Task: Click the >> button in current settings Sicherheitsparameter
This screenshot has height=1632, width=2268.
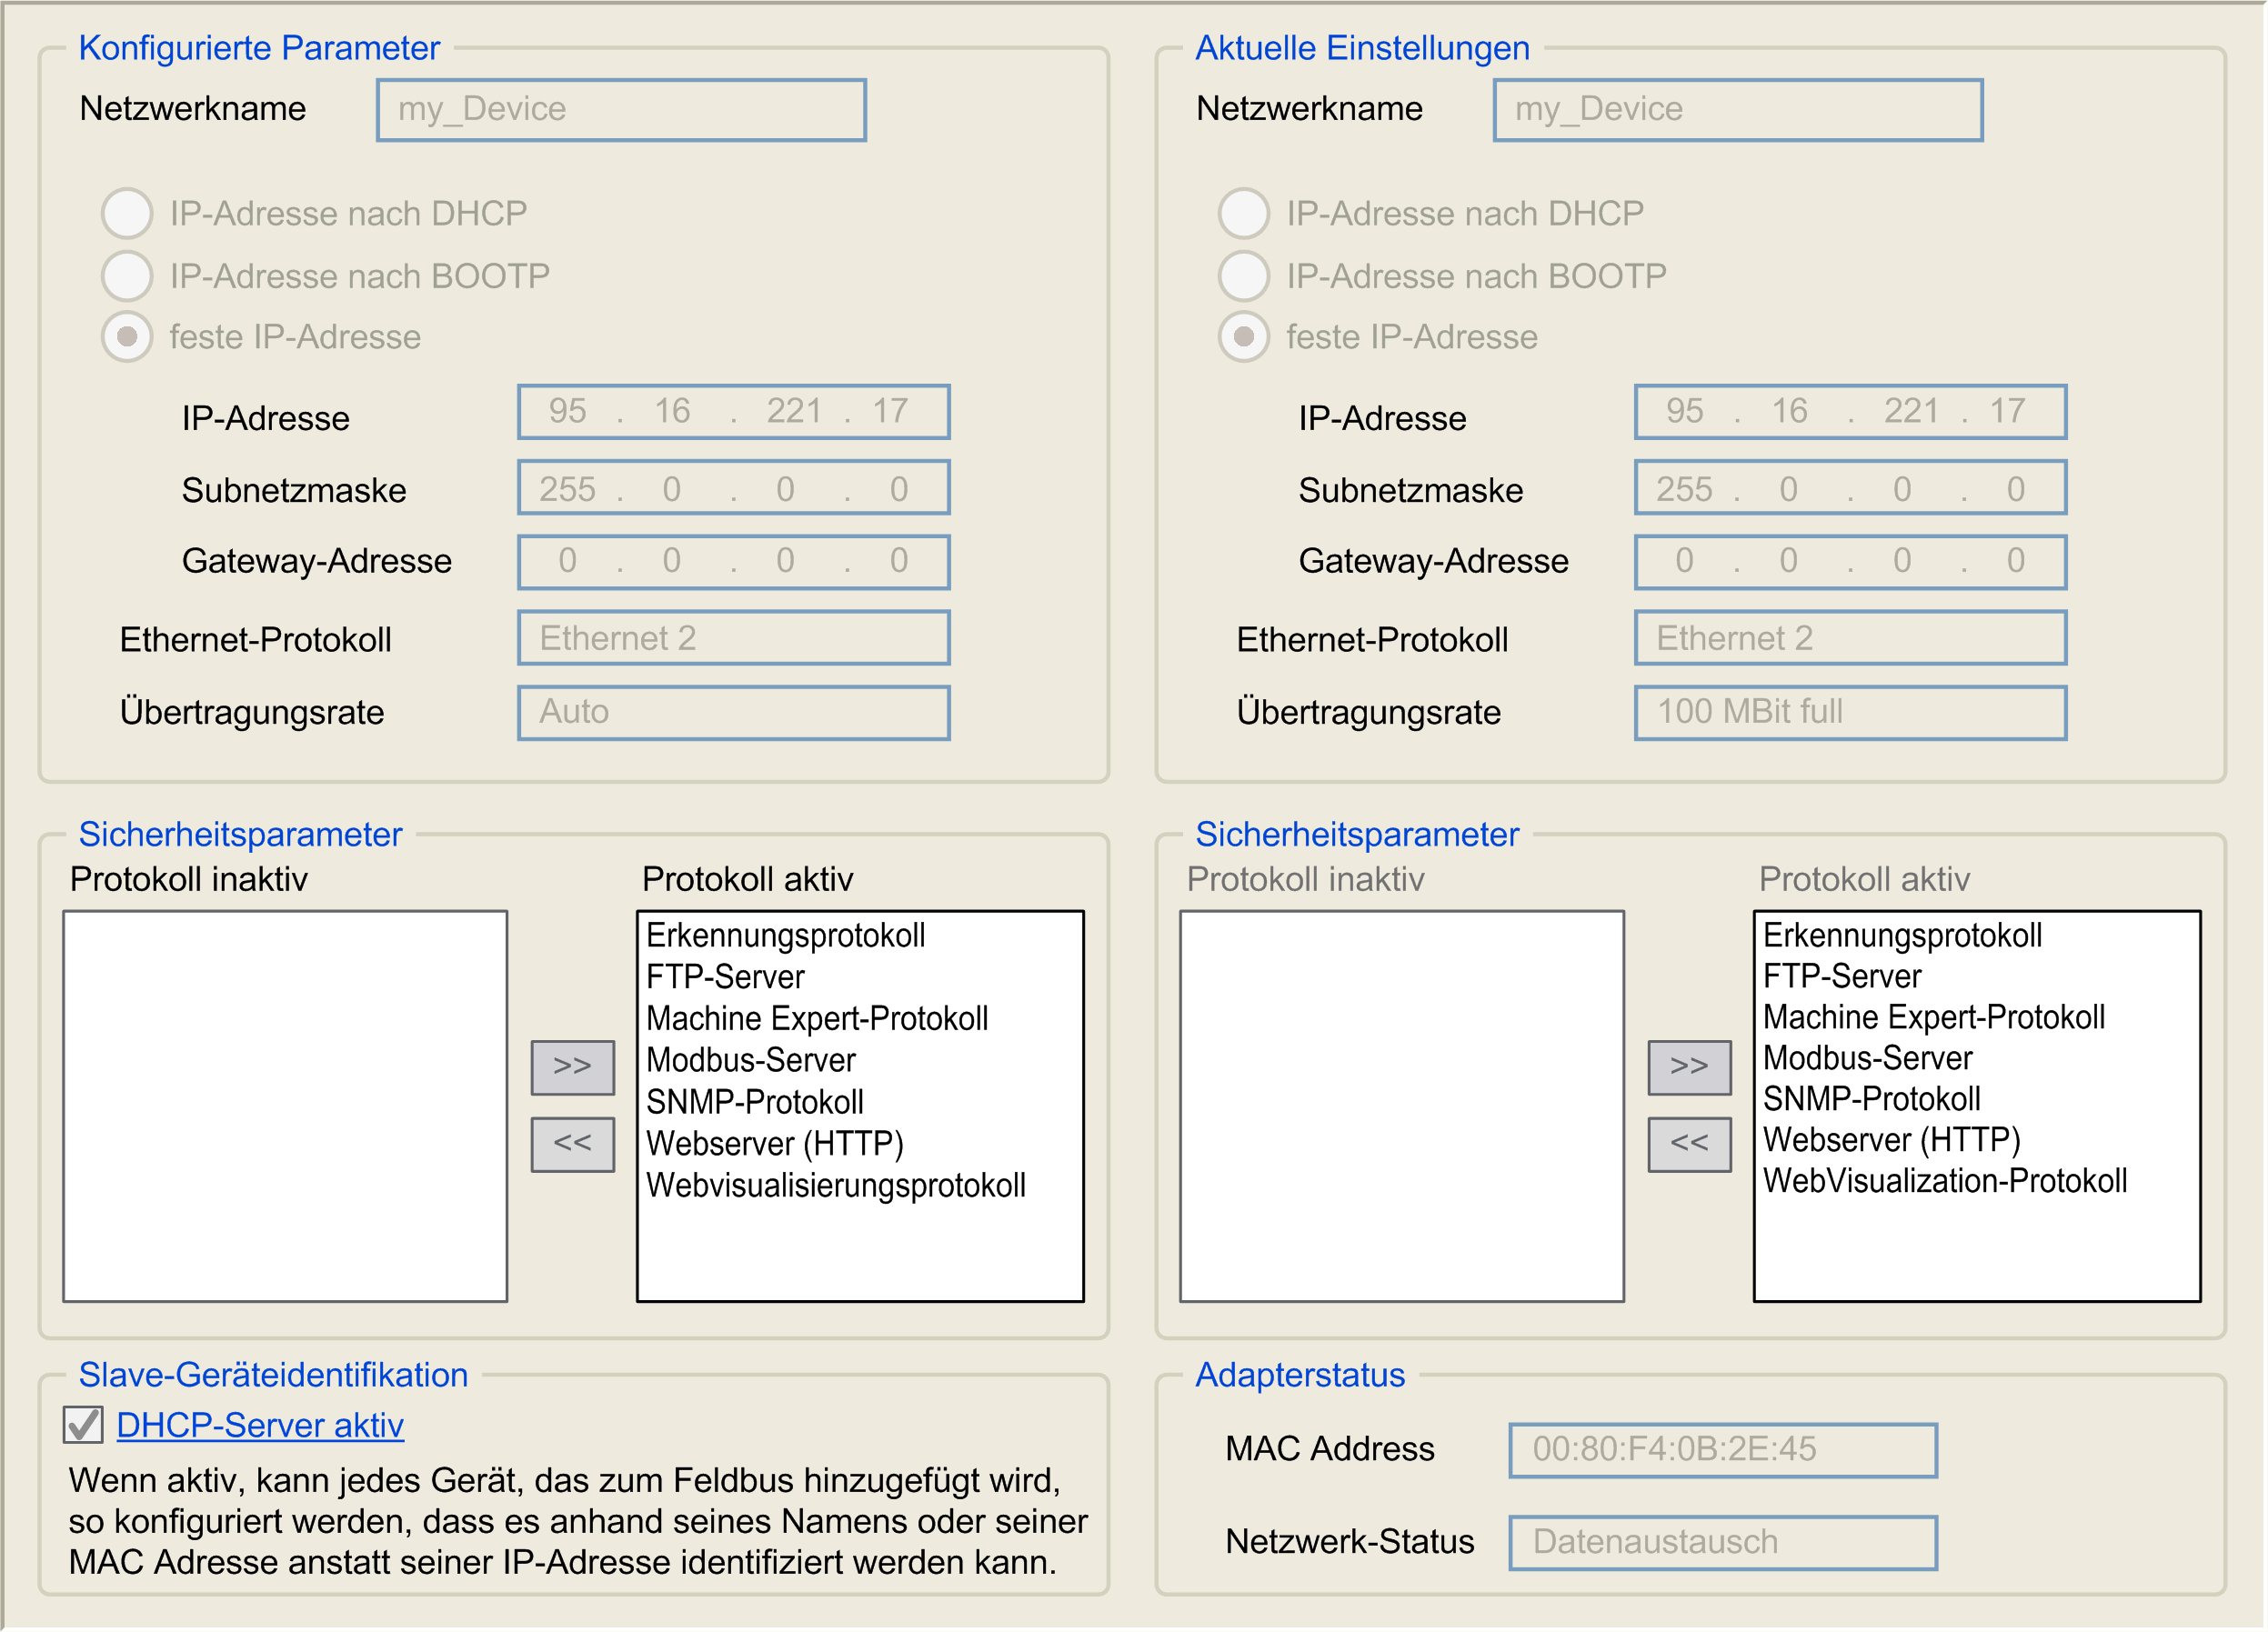Action: point(1689,1067)
